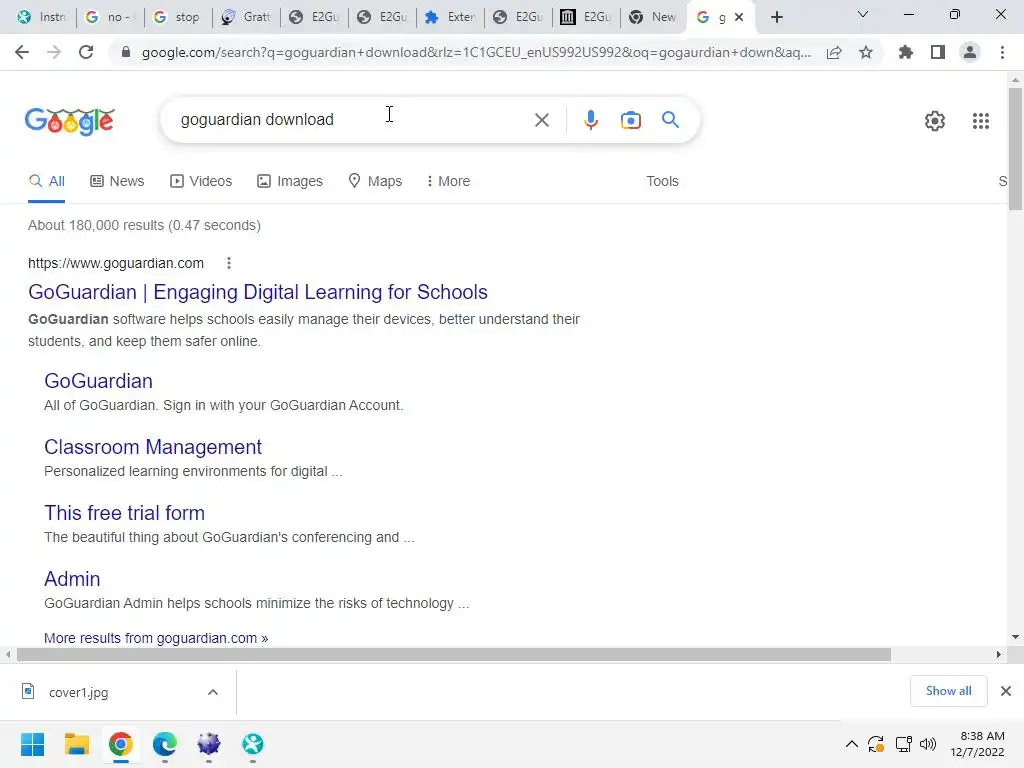Open the GoGuardian sitelink
The width and height of the screenshot is (1024, 768).
click(x=99, y=381)
